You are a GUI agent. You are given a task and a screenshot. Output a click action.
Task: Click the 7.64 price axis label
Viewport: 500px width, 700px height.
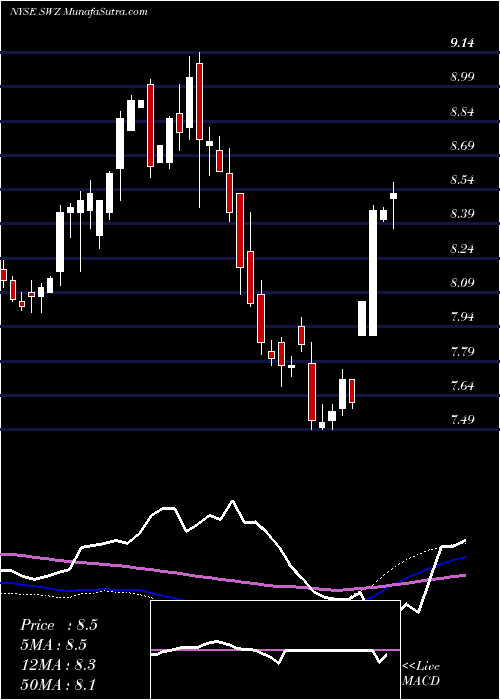coord(462,385)
